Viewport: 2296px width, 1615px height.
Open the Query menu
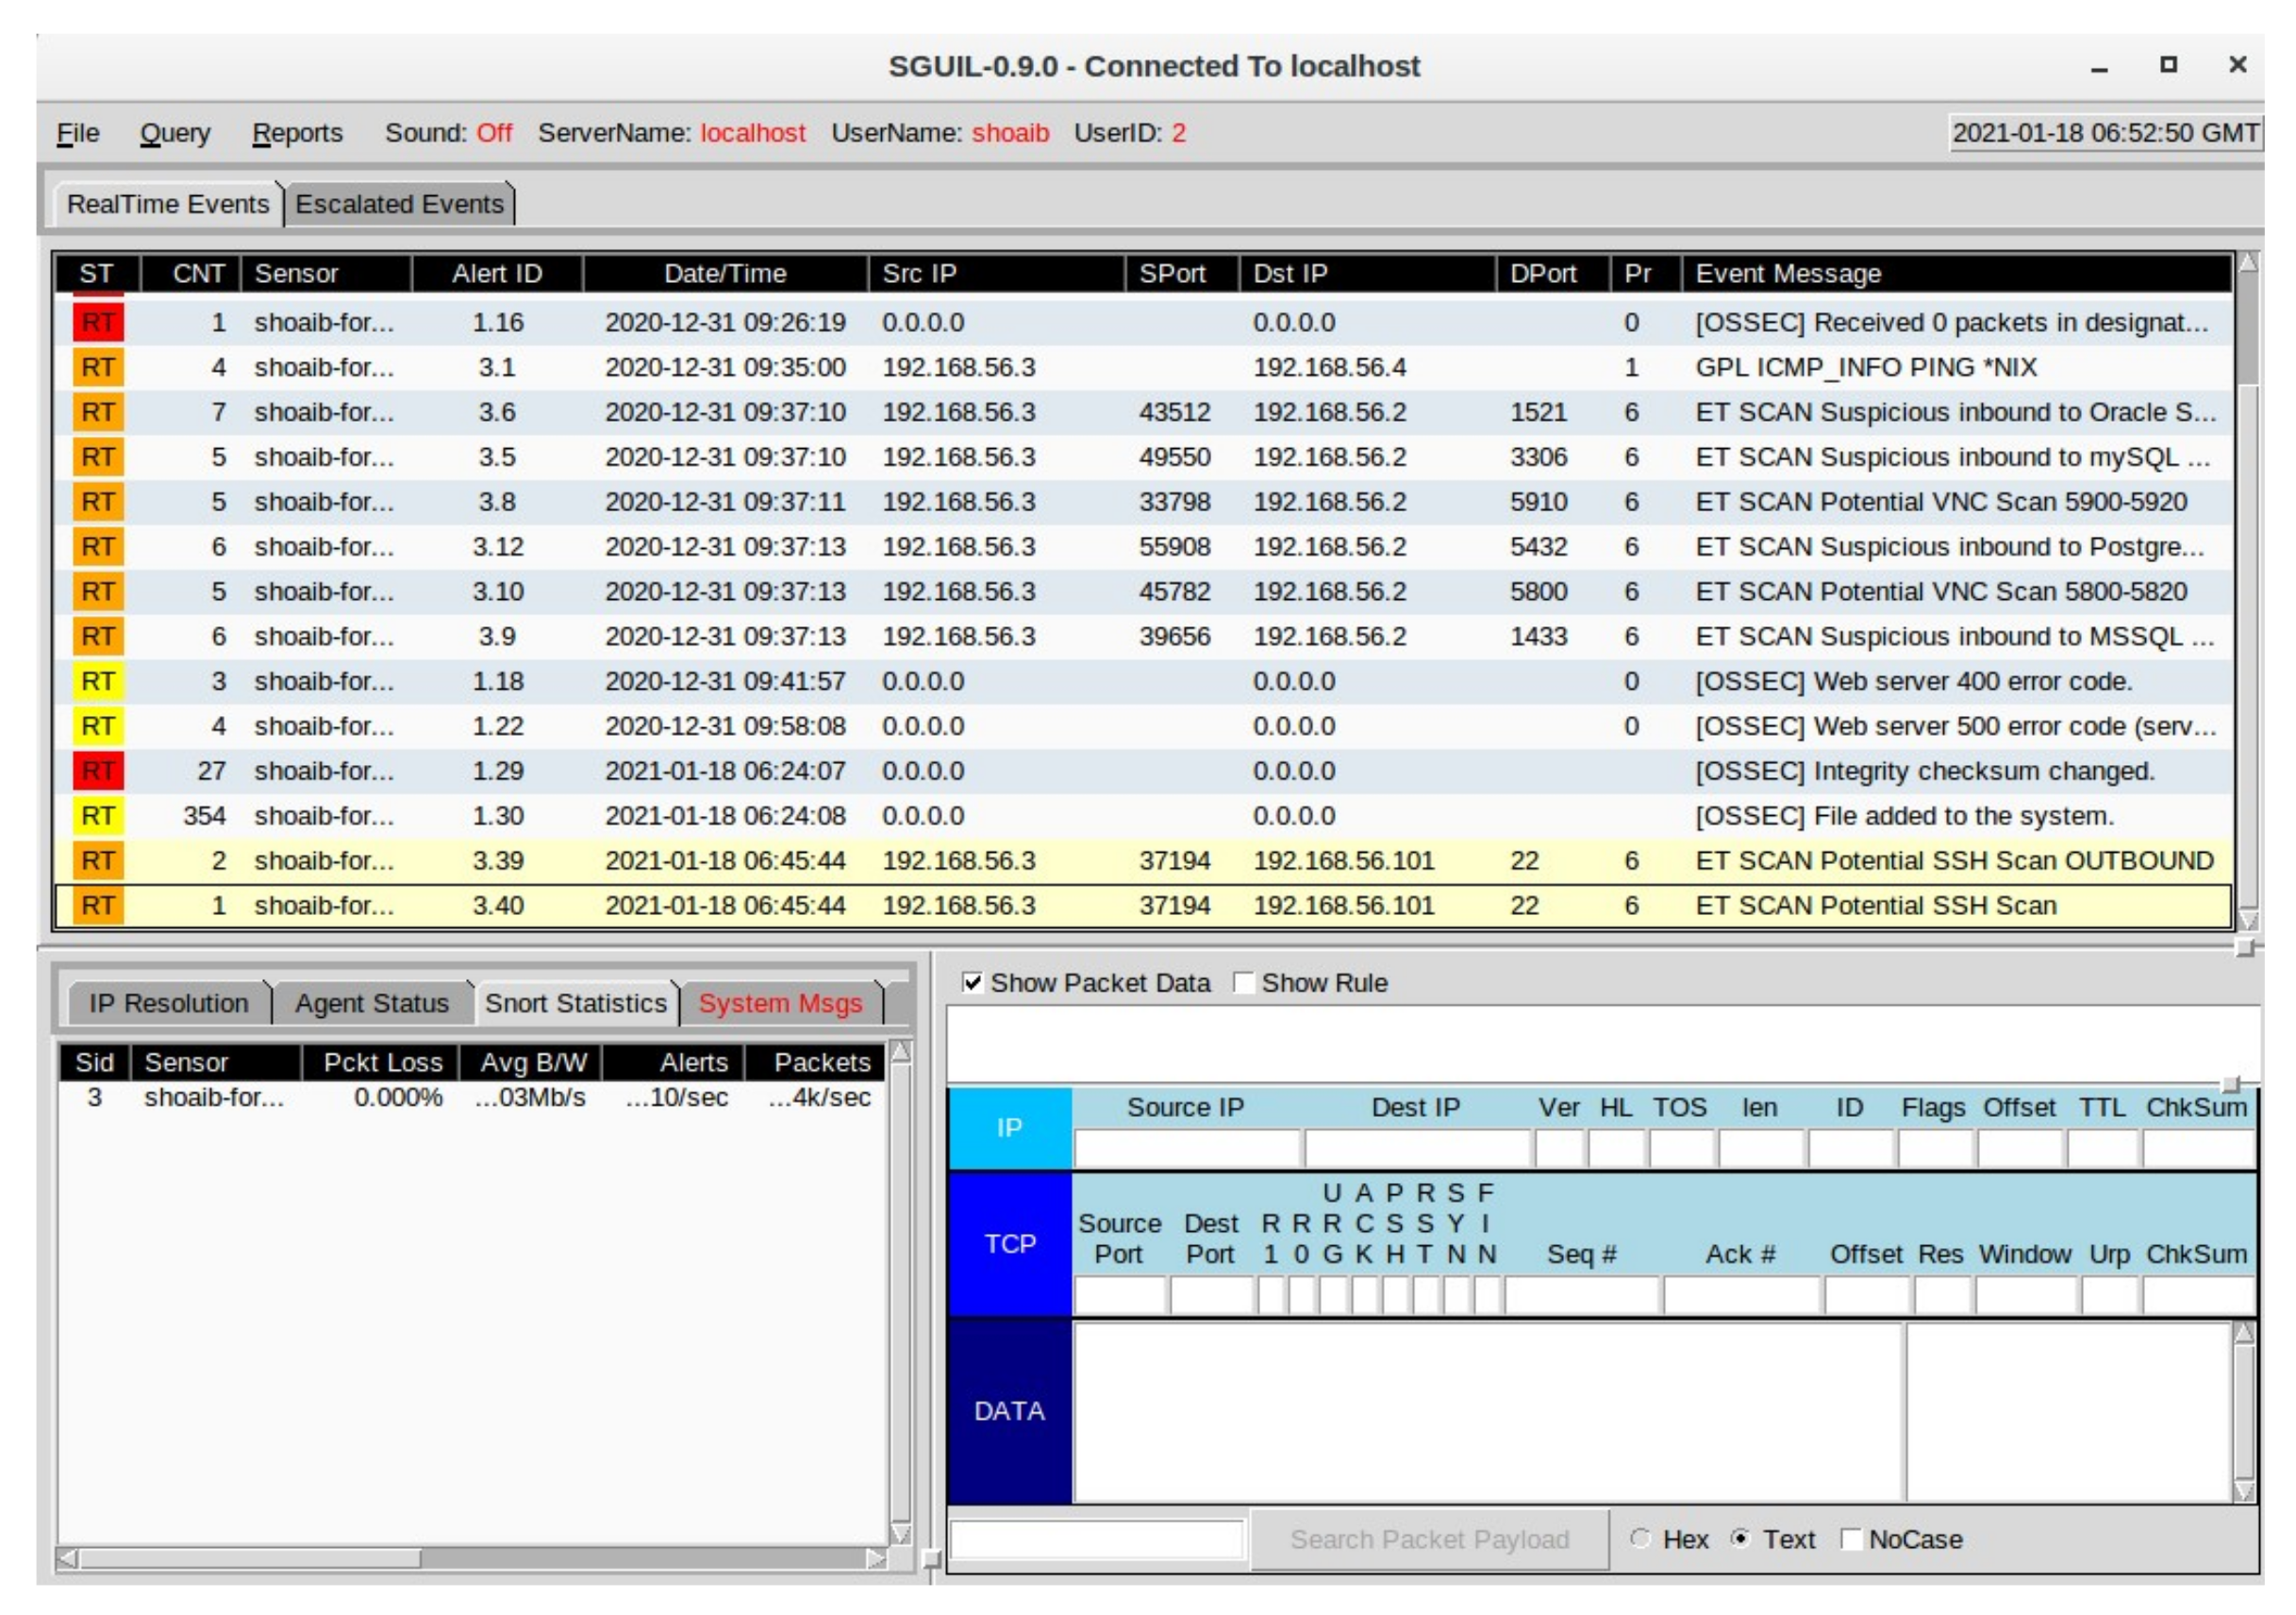point(175,133)
